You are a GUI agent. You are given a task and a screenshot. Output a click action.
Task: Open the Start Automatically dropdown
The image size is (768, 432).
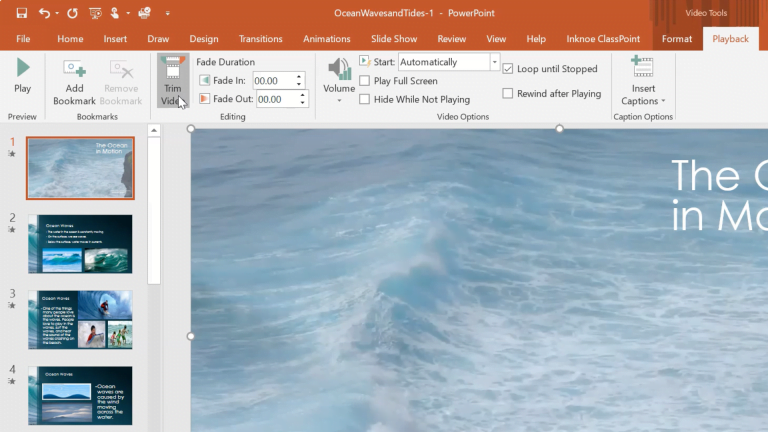click(495, 62)
